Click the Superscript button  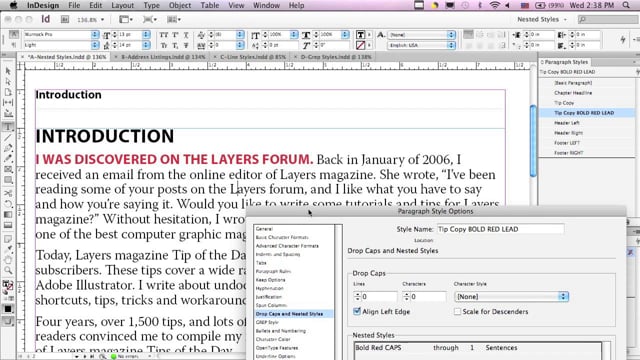175,35
